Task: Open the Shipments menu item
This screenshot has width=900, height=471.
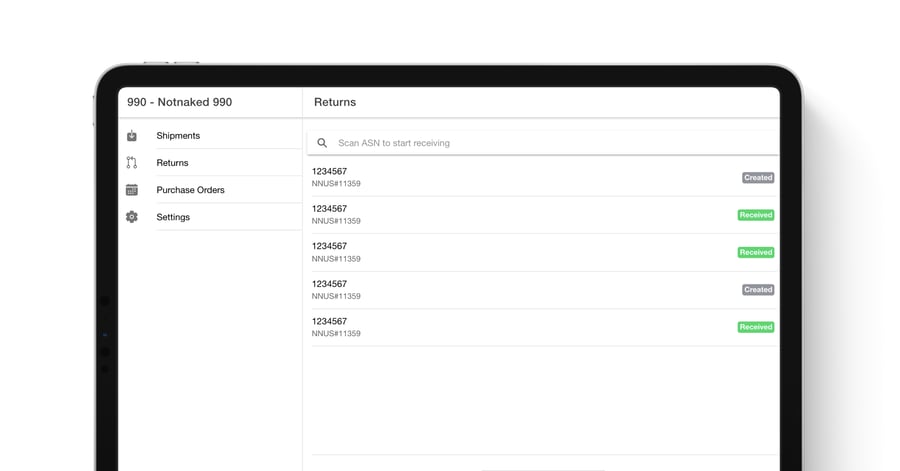Action: point(178,136)
